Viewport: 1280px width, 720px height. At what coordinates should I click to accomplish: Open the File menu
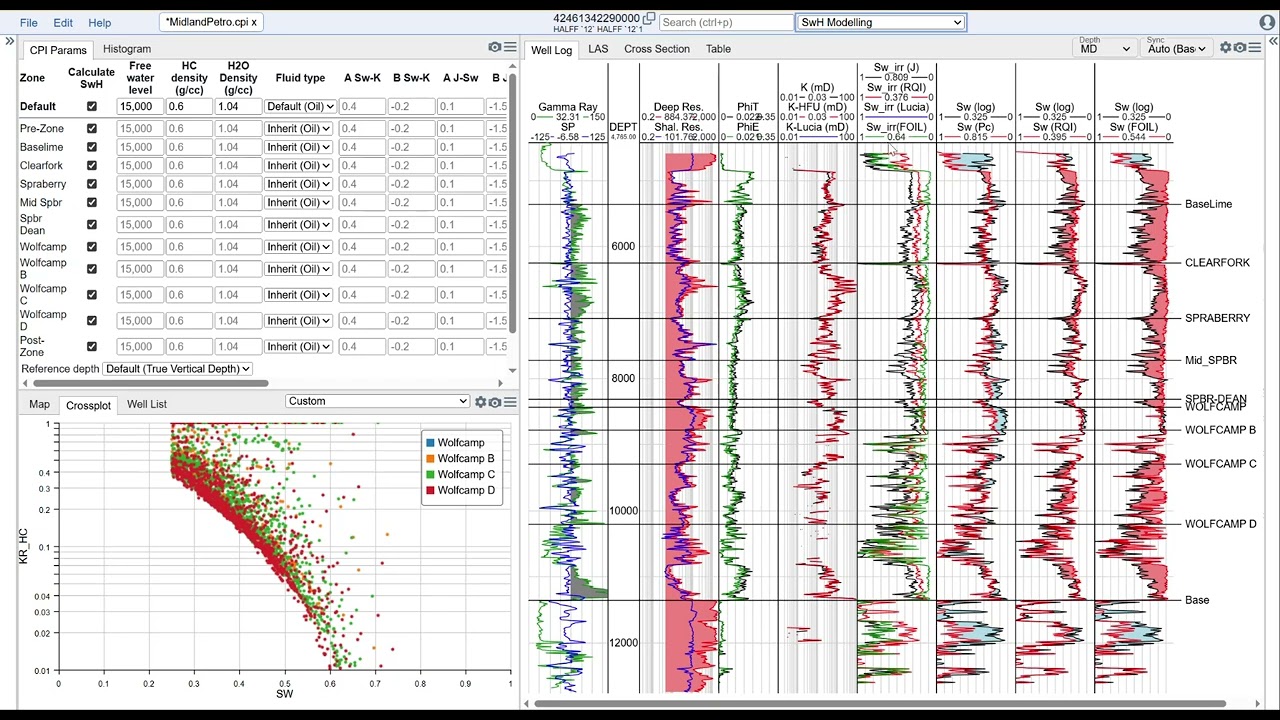coord(28,22)
